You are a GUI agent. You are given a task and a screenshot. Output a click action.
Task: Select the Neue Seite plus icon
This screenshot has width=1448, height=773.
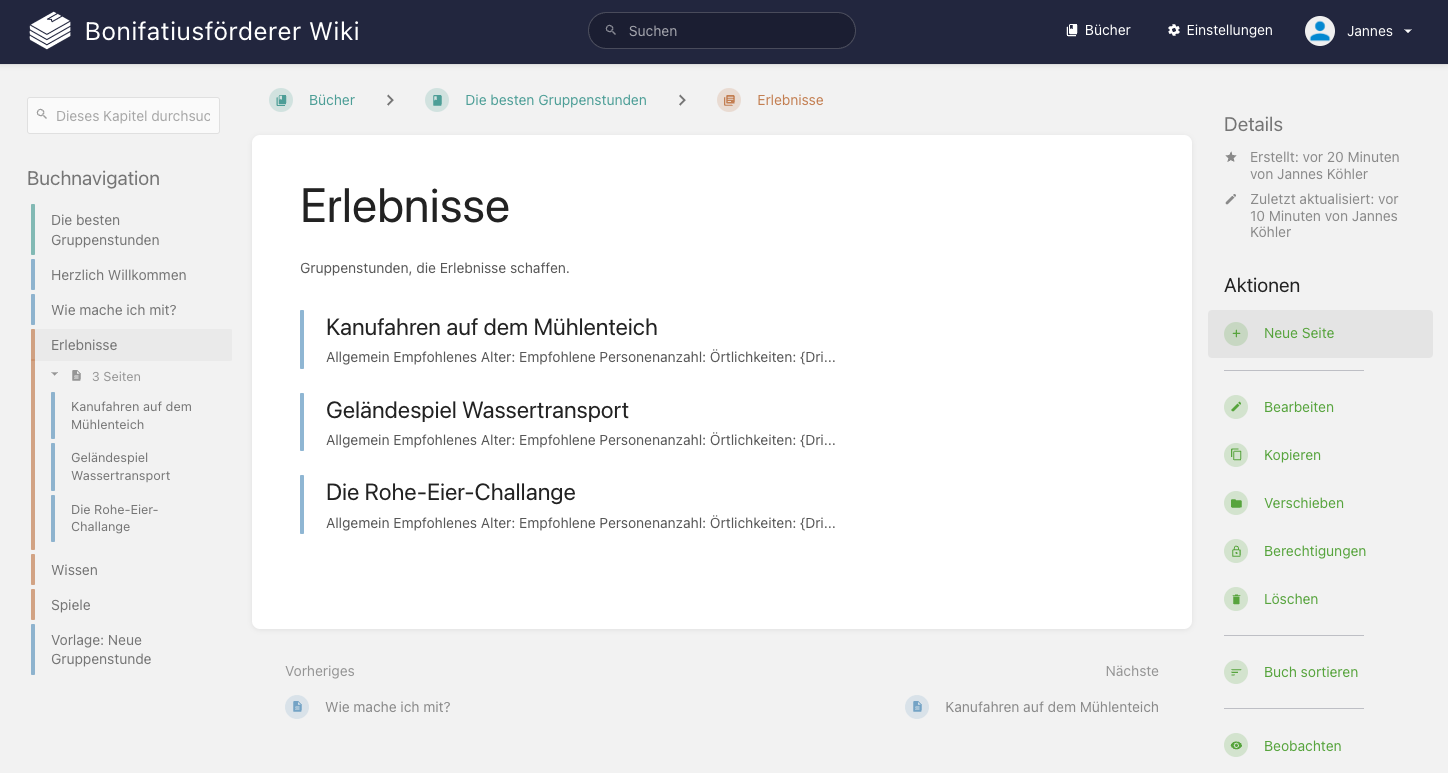1237,333
